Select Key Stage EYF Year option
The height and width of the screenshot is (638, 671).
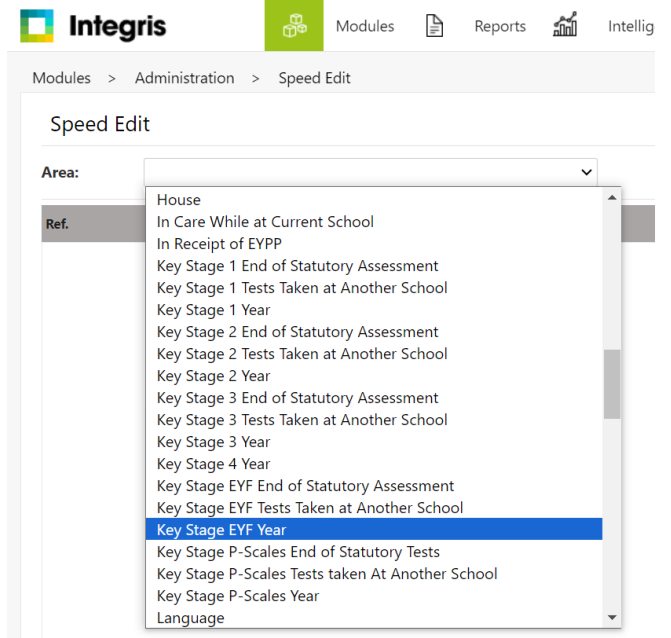coord(221,530)
